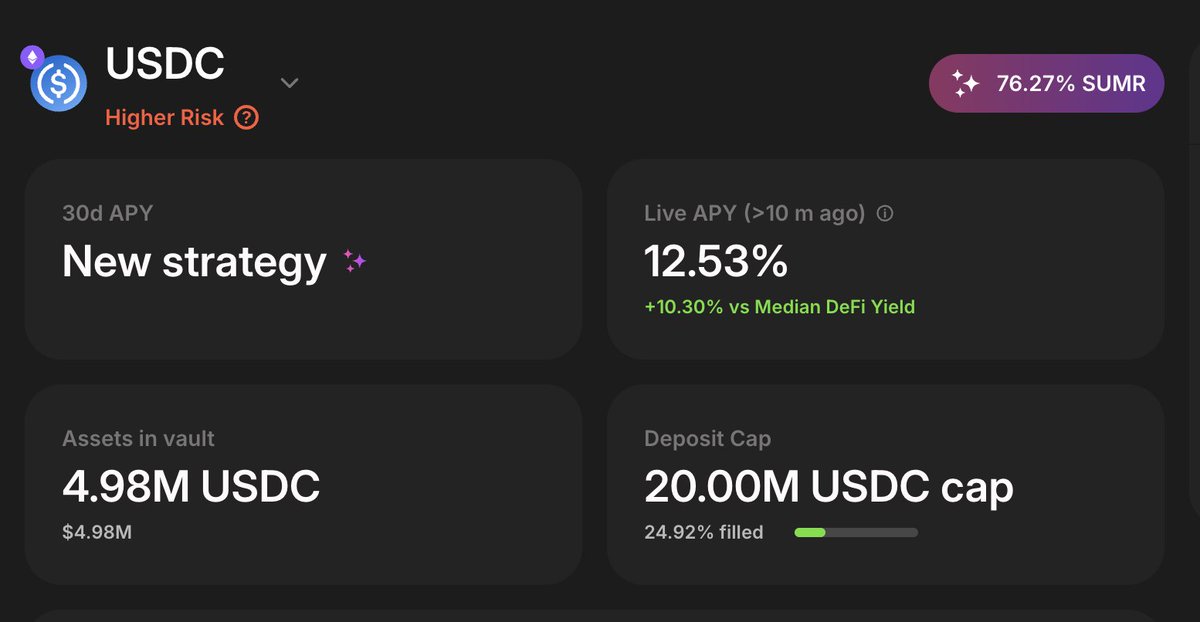The width and height of the screenshot is (1200, 622).
Task: Open the 76.27% SUMR rewards button
Action: pos(1047,83)
